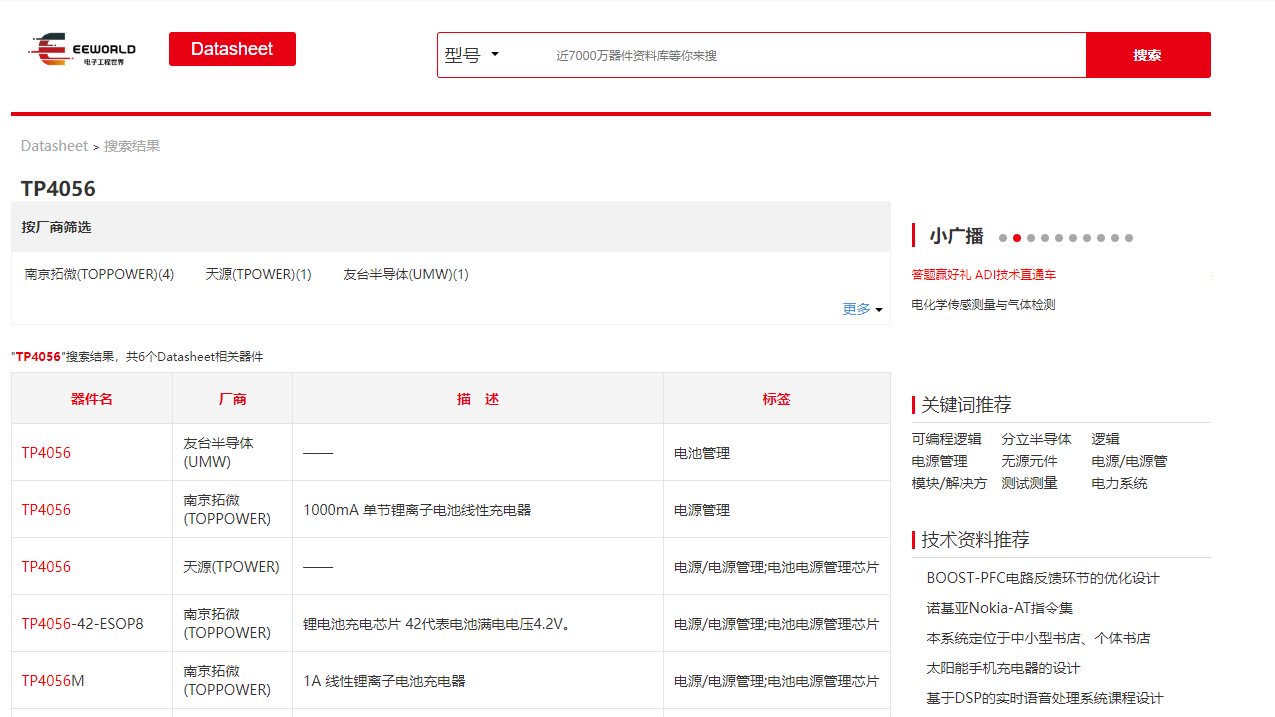The height and width of the screenshot is (717, 1275).
Task: Open 电源管理 in the keyword recommendations
Action: [x=940, y=461]
